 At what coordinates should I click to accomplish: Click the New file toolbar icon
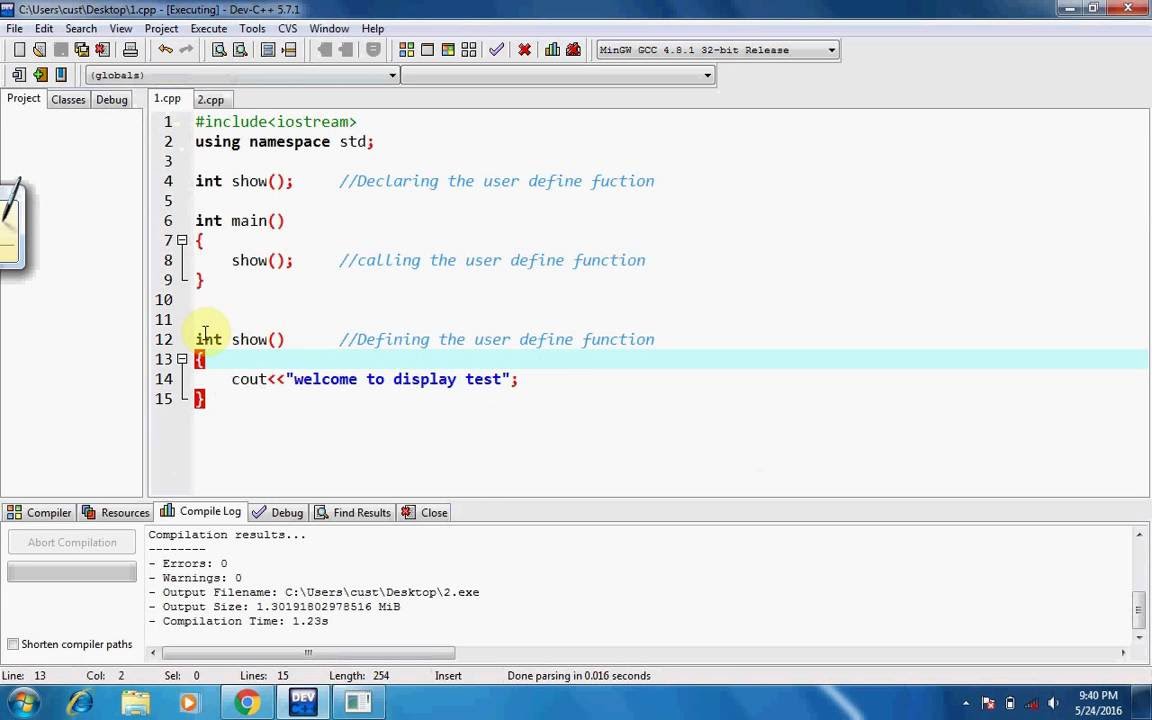(x=19, y=50)
